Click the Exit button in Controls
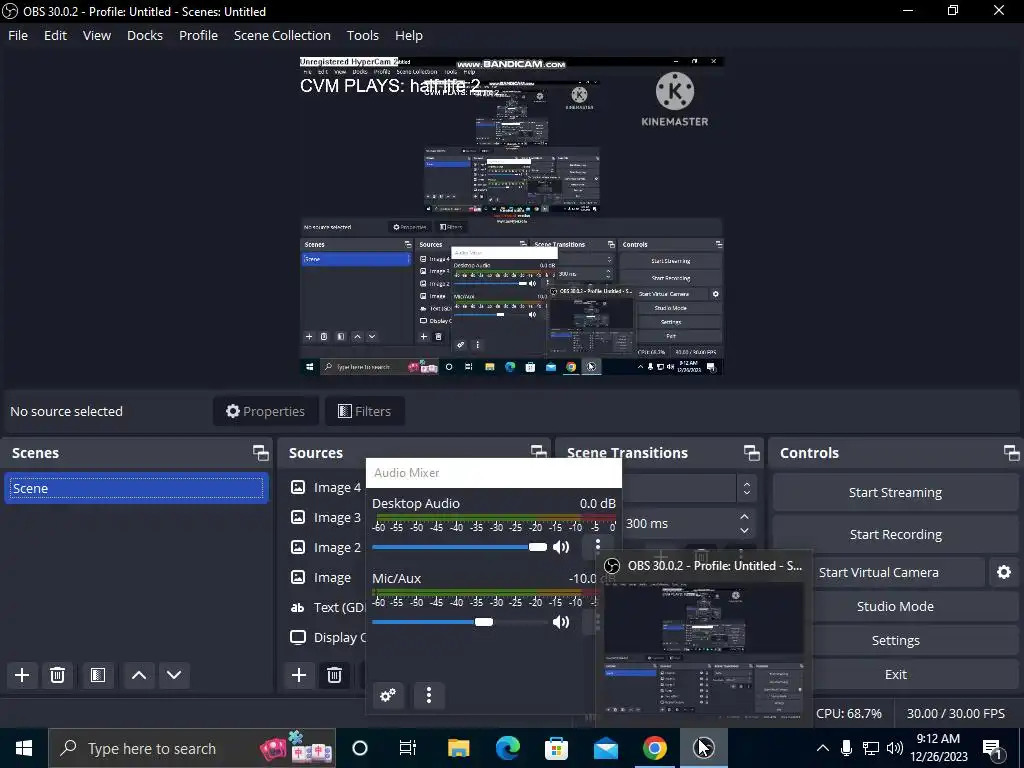The width and height of the screenshot is (1024, 768). (x=895, y=674)
